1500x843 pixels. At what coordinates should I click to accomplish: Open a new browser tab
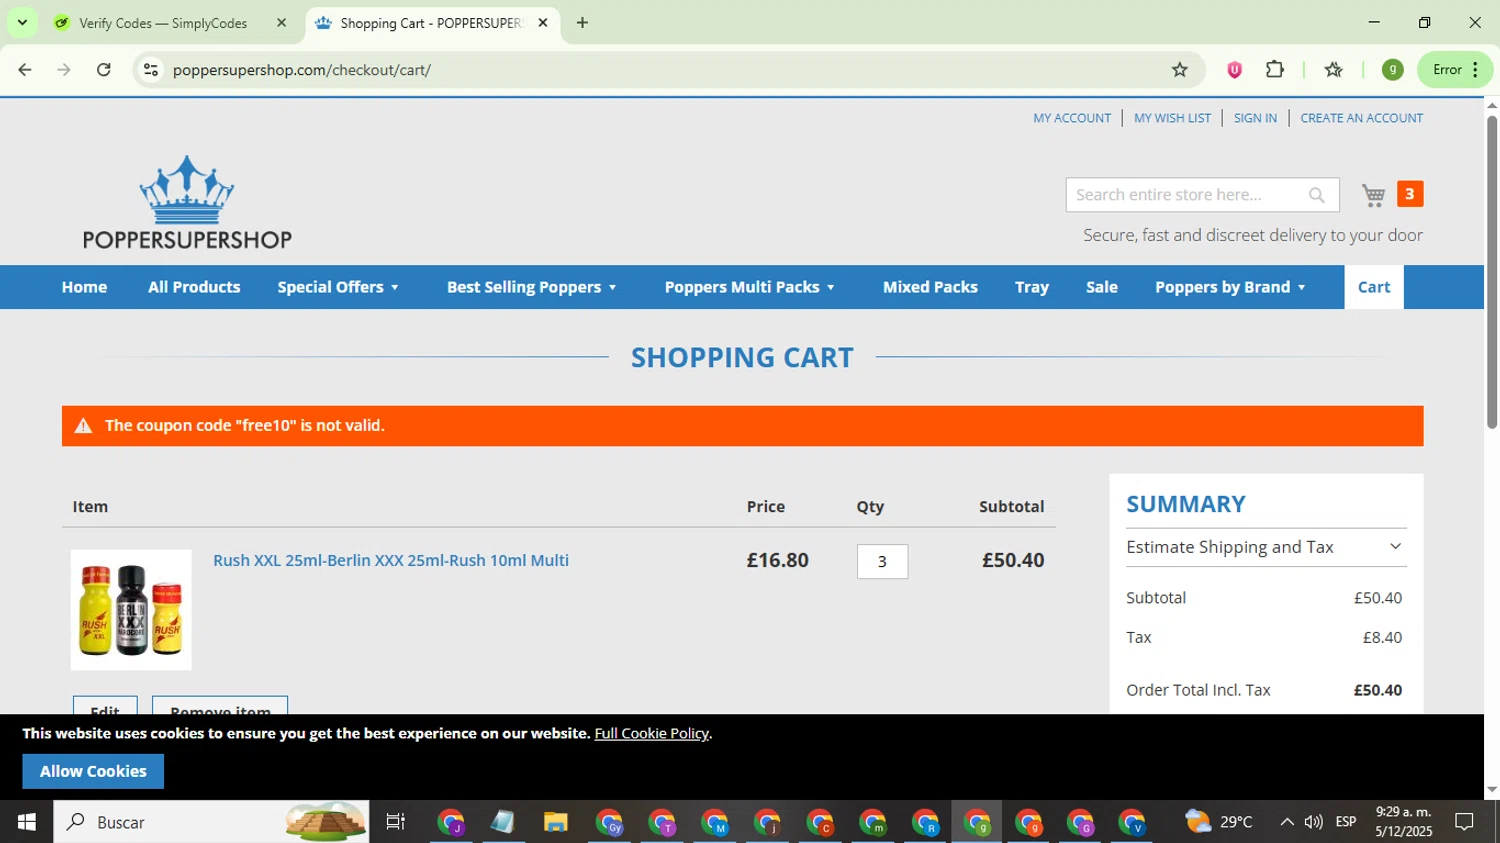click(582, 23)
